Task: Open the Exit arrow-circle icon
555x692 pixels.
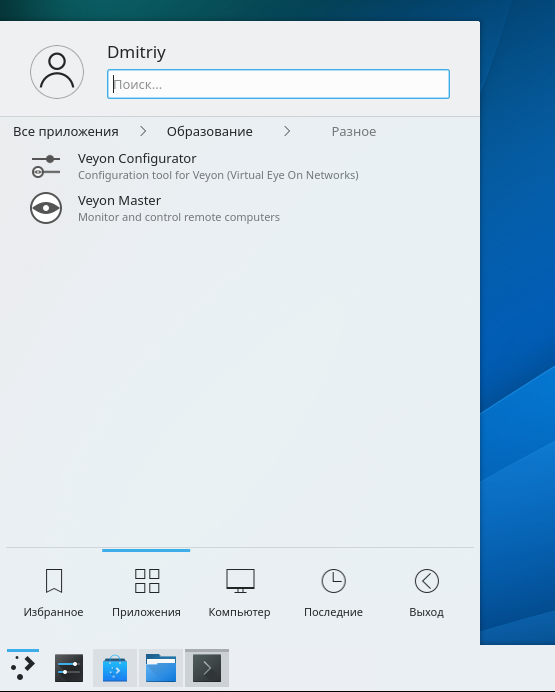Action: click(x=427, y=580)
